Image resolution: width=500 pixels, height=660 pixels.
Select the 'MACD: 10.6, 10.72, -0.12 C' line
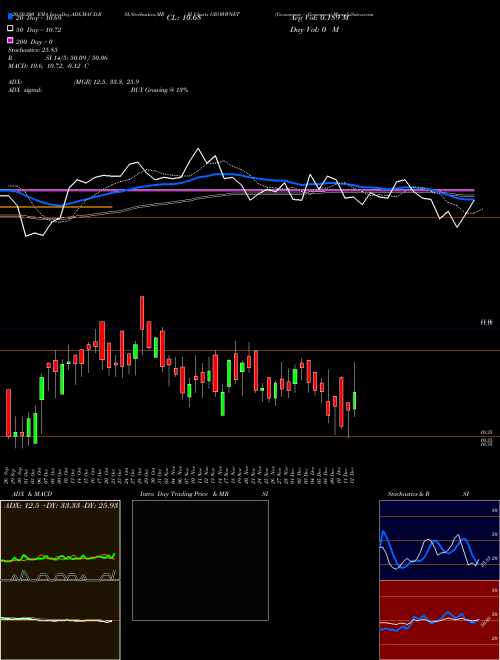tap(48, 66)
